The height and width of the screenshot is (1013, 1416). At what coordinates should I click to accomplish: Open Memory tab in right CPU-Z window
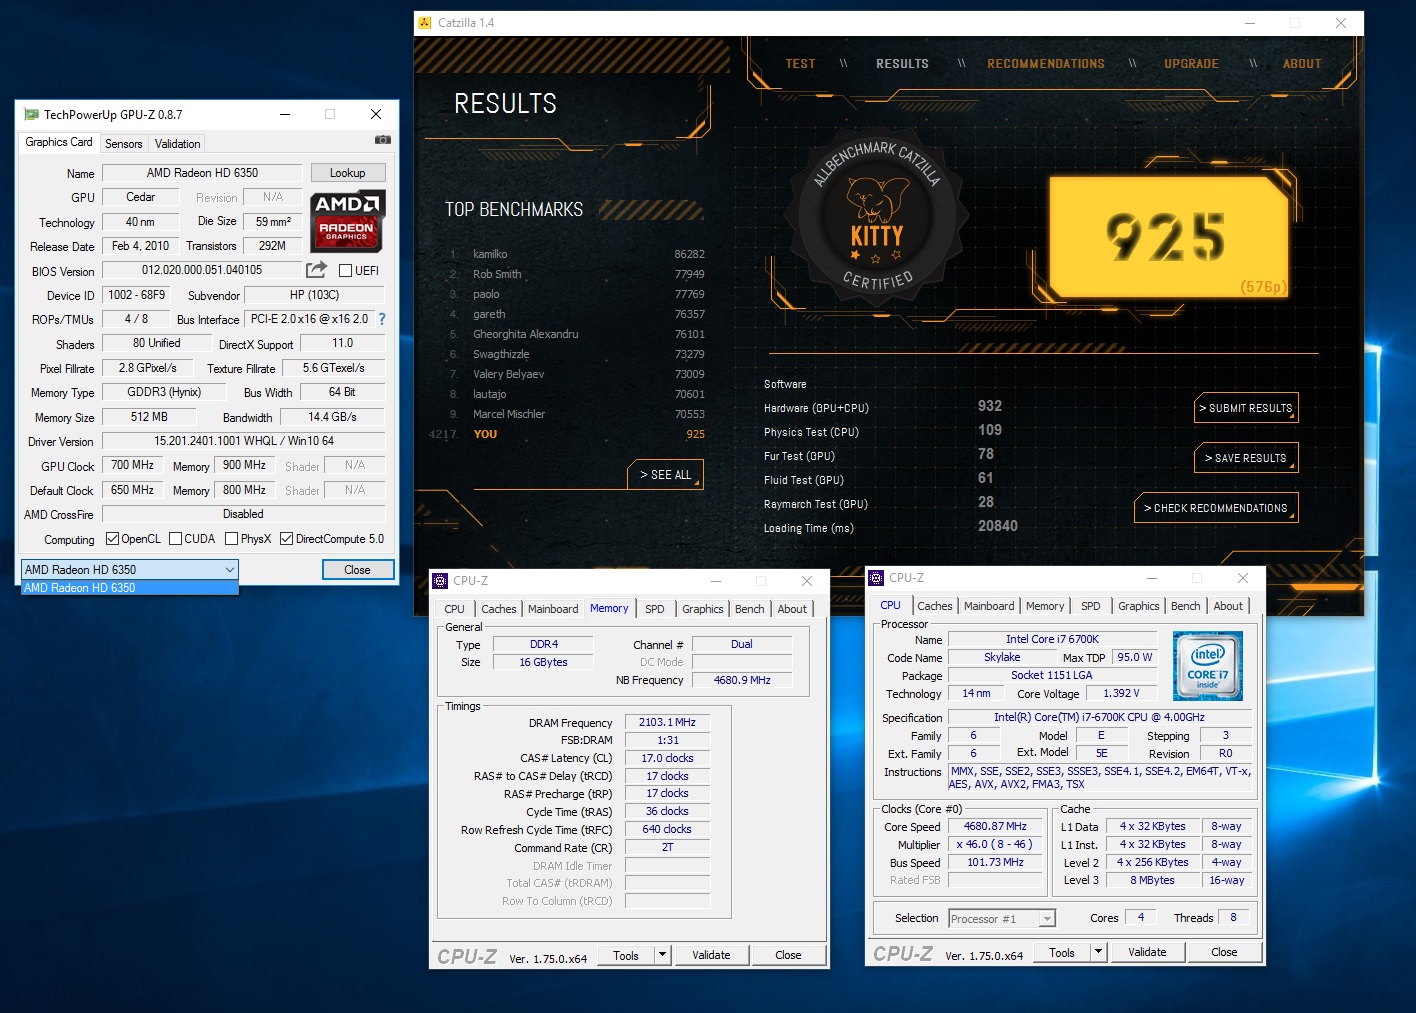[x=1045, y=606]
